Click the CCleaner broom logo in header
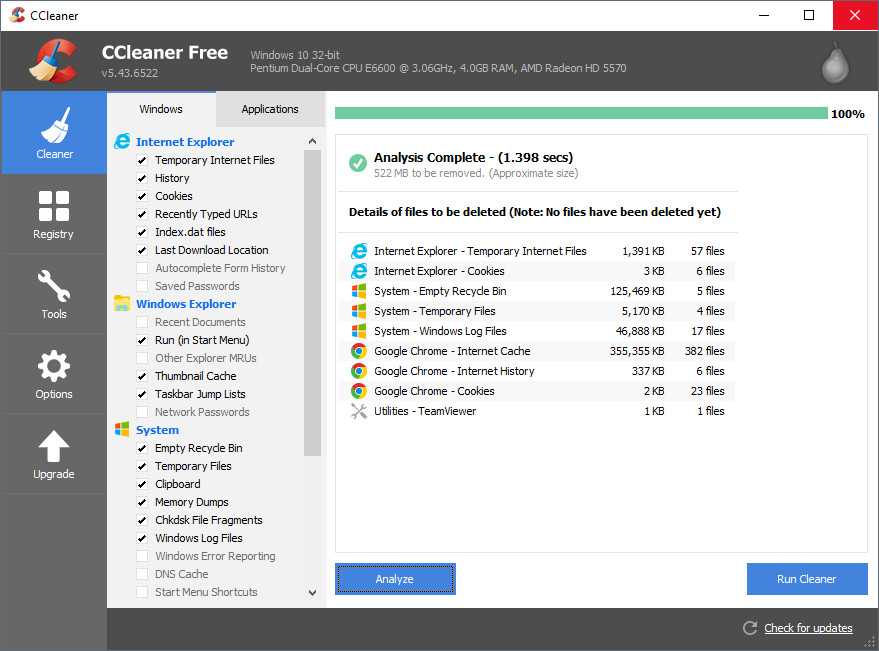This screenshot has width=879, height=651. pyautogui.click(x=54, y=61)
